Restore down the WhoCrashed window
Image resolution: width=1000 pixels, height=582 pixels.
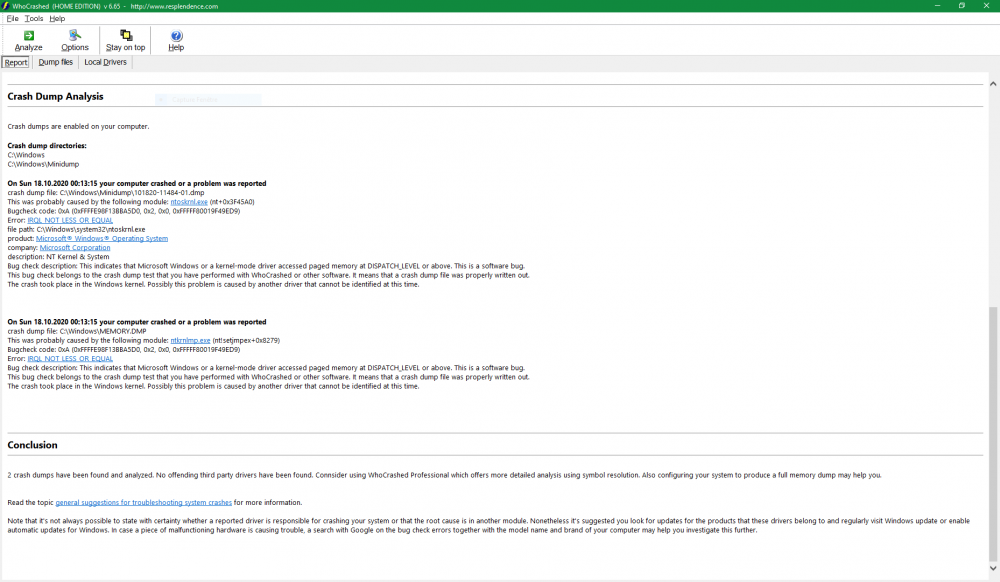962,6
